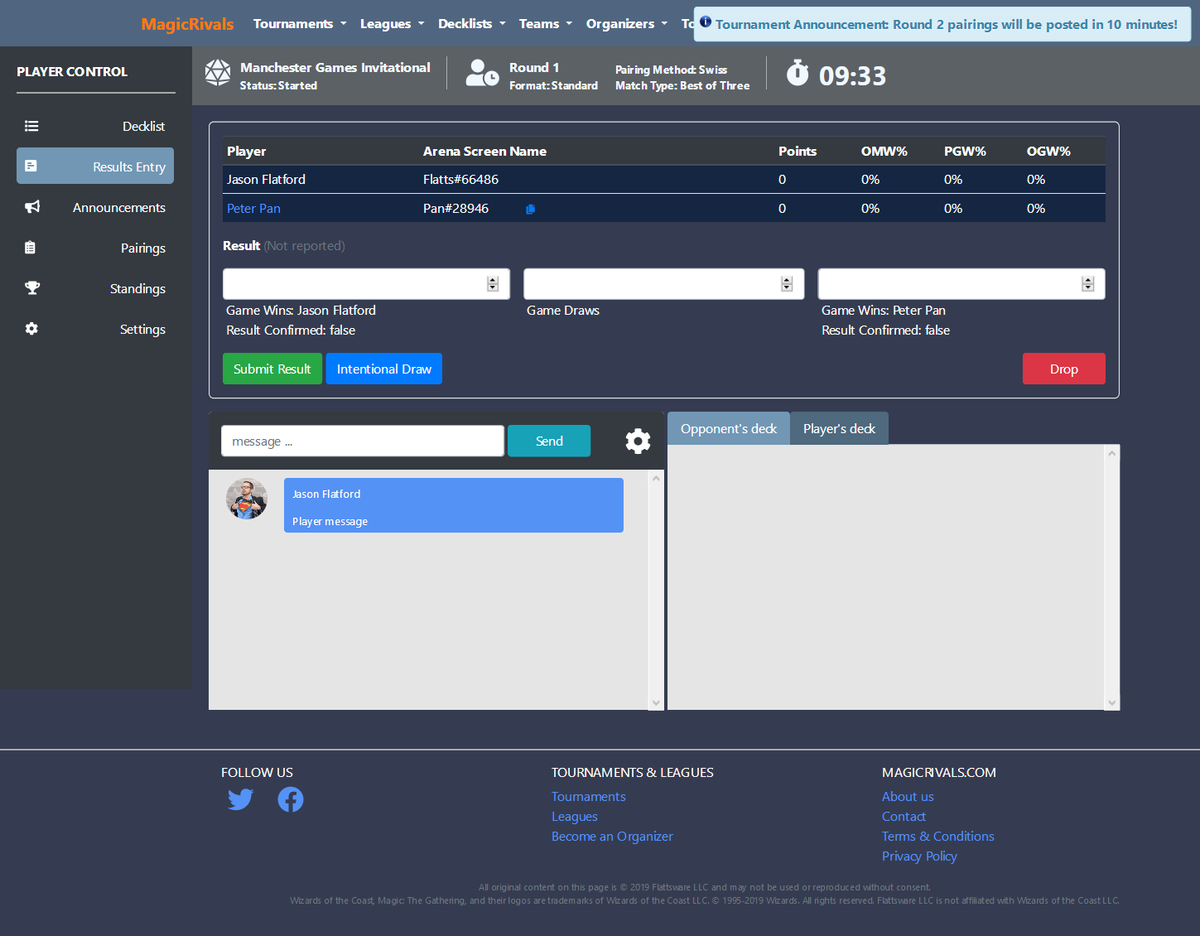Adjust Game Draws stepper arrows
This screenshot has width=1200, height=936.
click(x=787, y=284)
